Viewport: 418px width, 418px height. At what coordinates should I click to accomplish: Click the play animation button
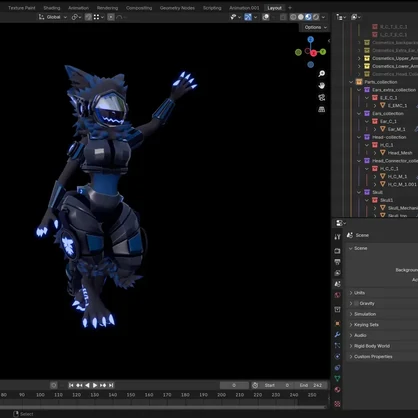[x=95, y=385]
